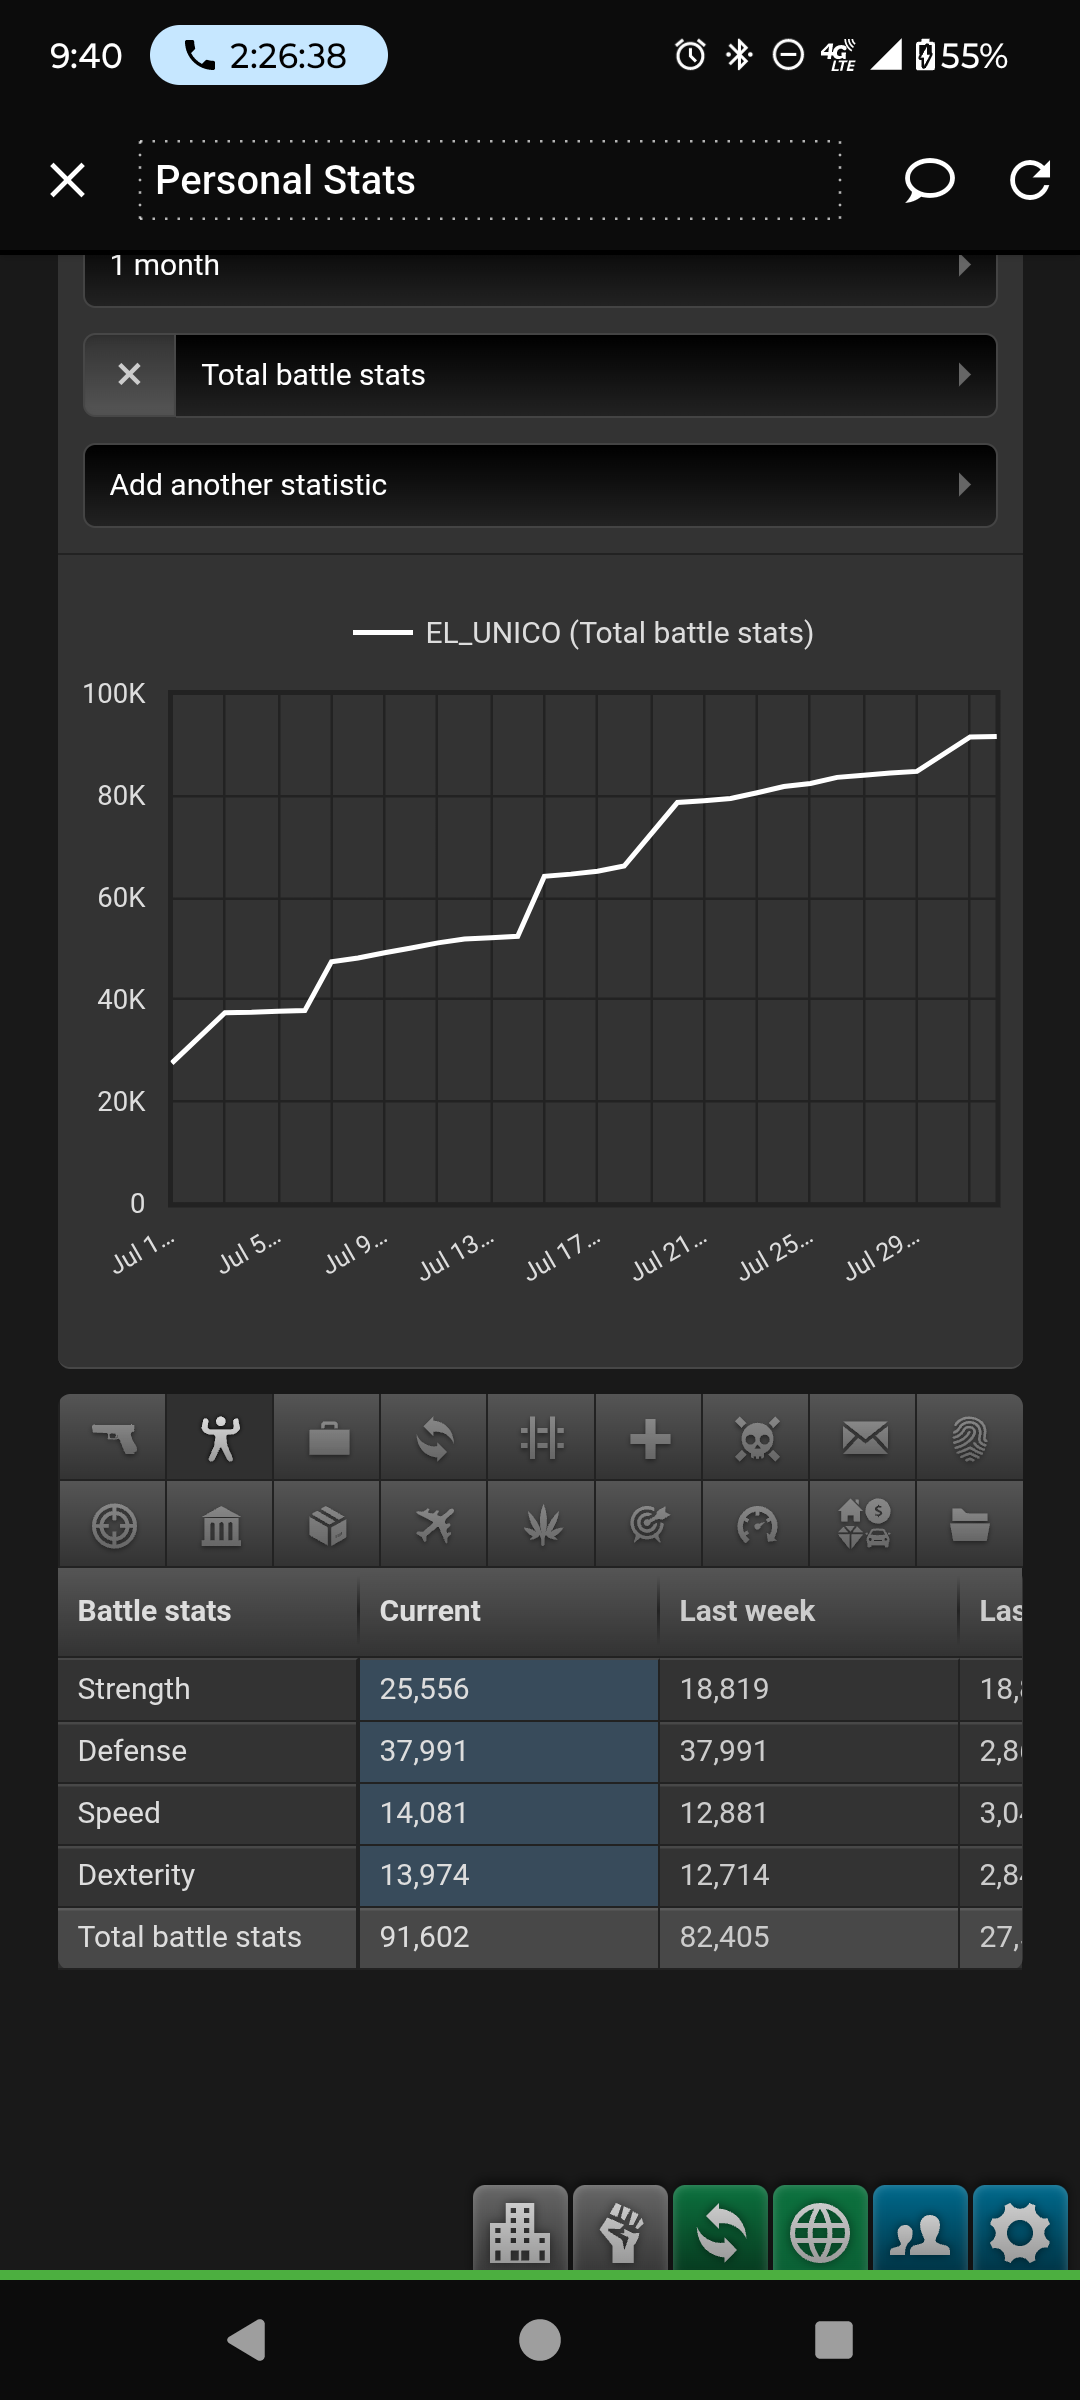Select the crosshair bounties category icon
The width and height of the screenshot is (1080, 2400).
pos(113,1525)
